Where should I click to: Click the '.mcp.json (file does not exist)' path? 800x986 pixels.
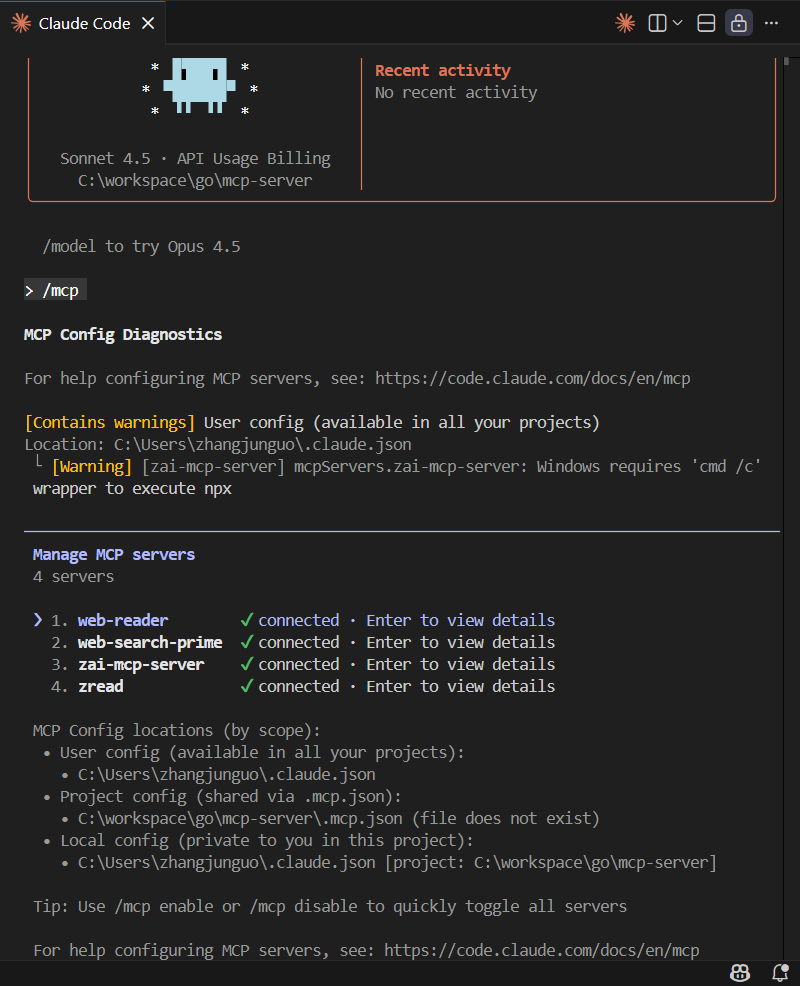pos(338,818)
